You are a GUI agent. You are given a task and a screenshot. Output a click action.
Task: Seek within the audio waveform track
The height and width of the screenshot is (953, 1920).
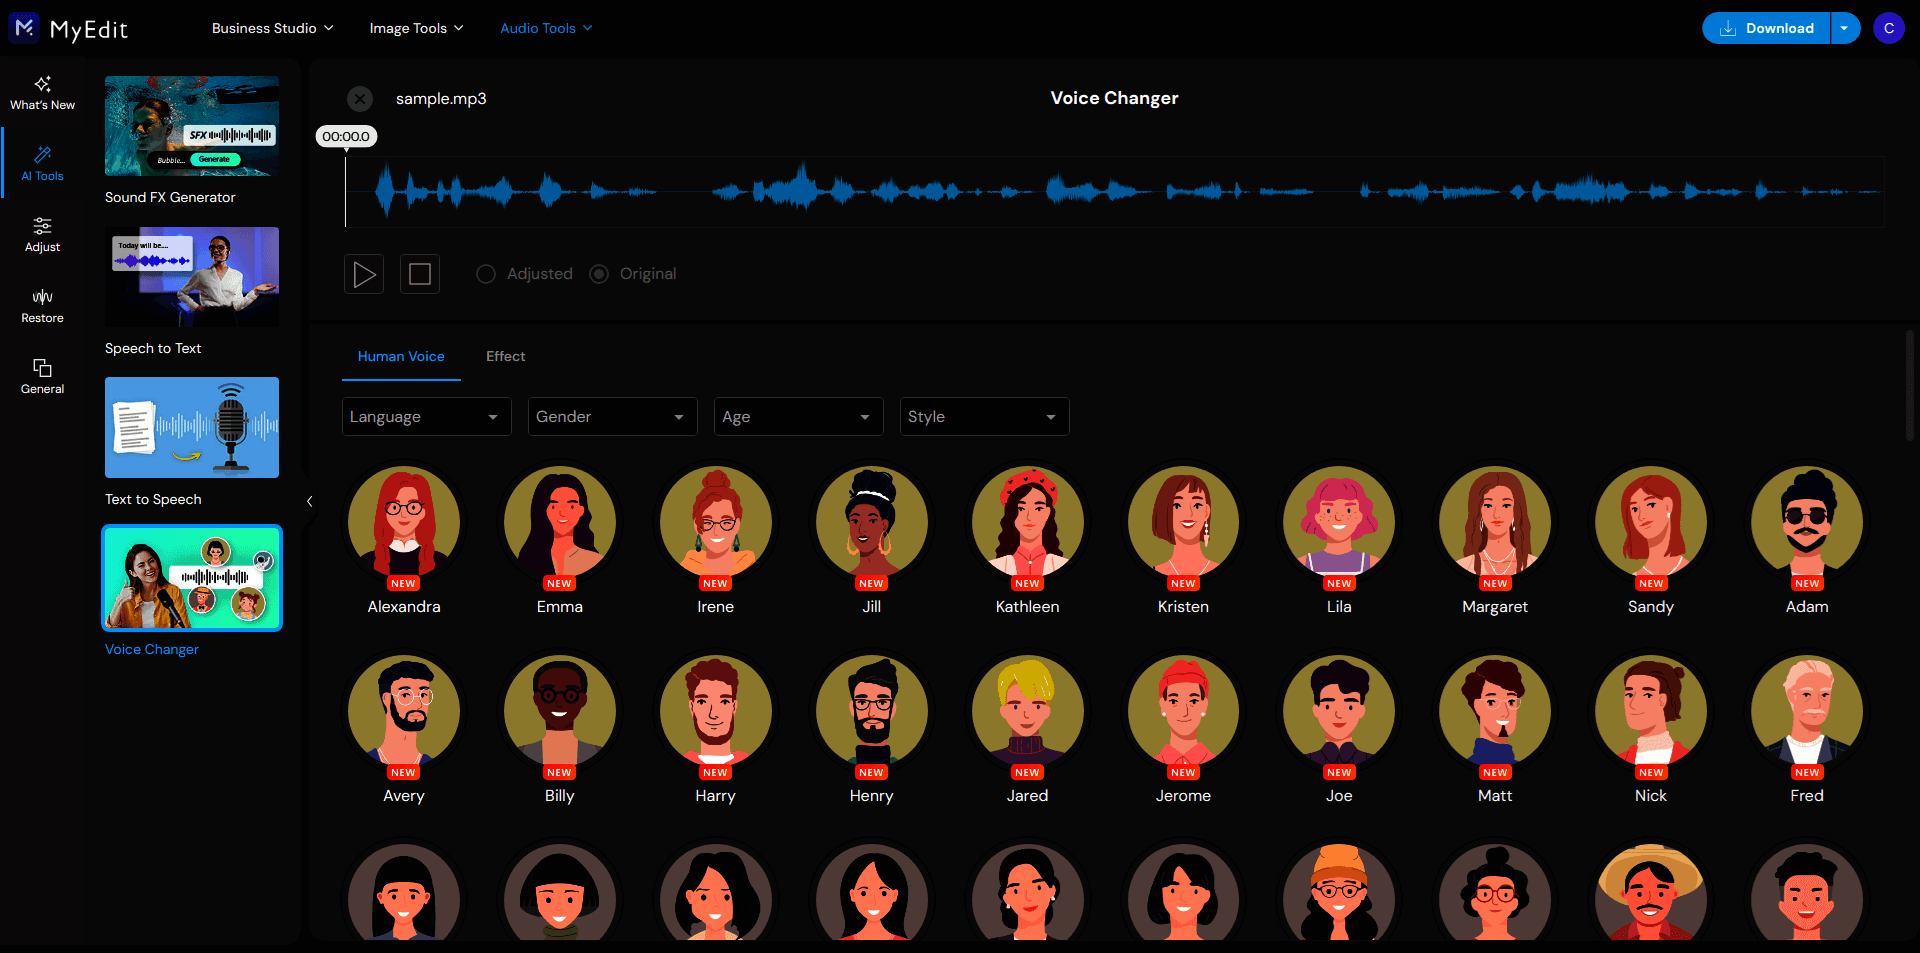[x=1115, y=191]
